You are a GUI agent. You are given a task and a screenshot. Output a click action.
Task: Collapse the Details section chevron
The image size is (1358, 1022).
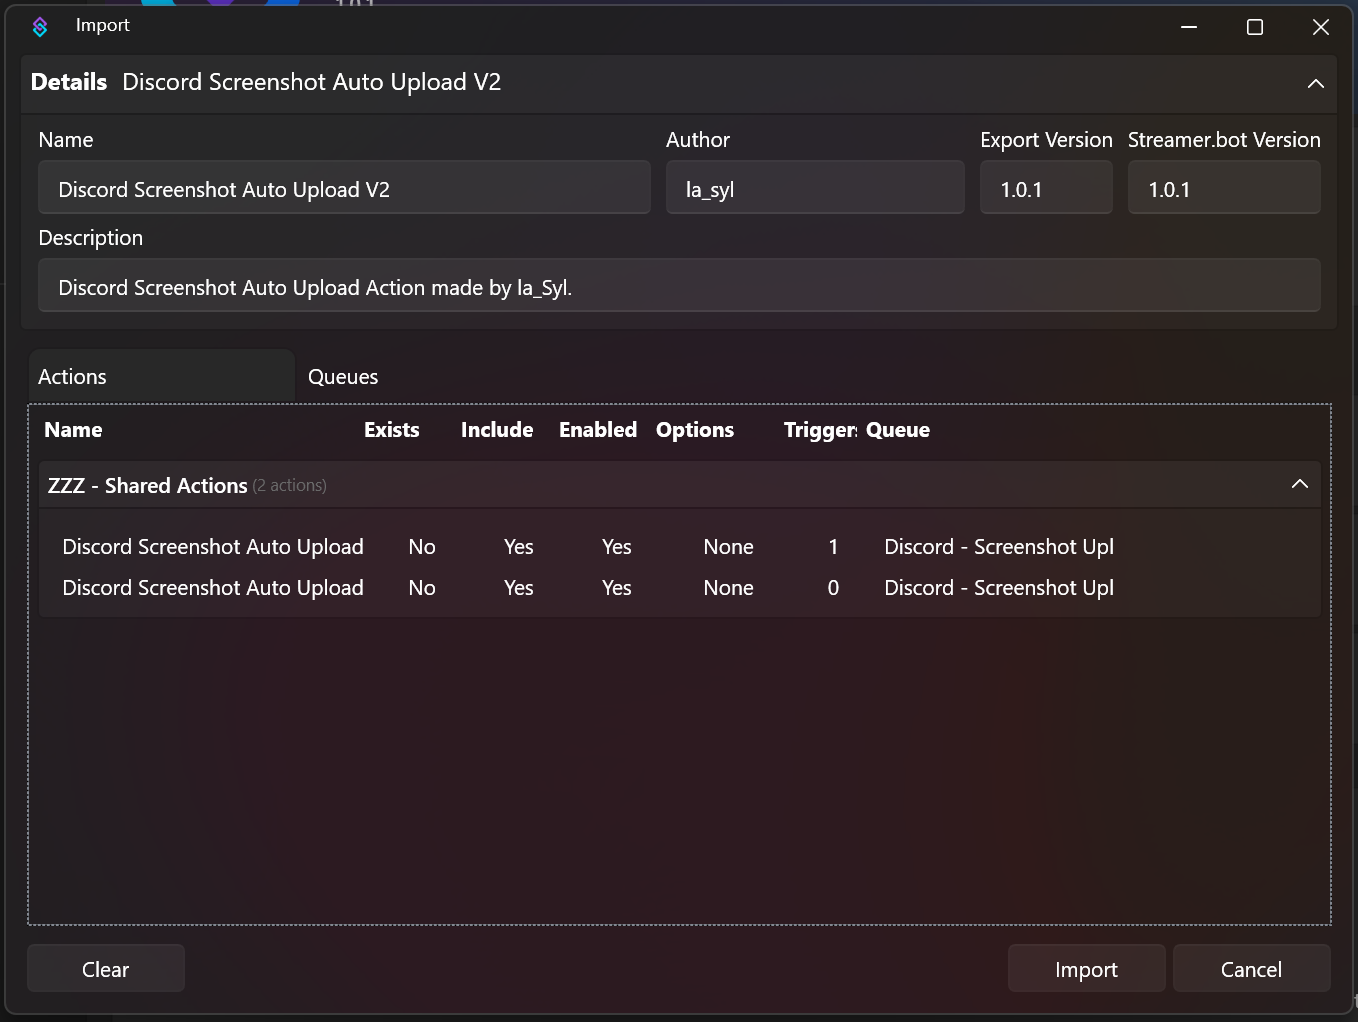pyautogui.click(x=1315, y=84)
